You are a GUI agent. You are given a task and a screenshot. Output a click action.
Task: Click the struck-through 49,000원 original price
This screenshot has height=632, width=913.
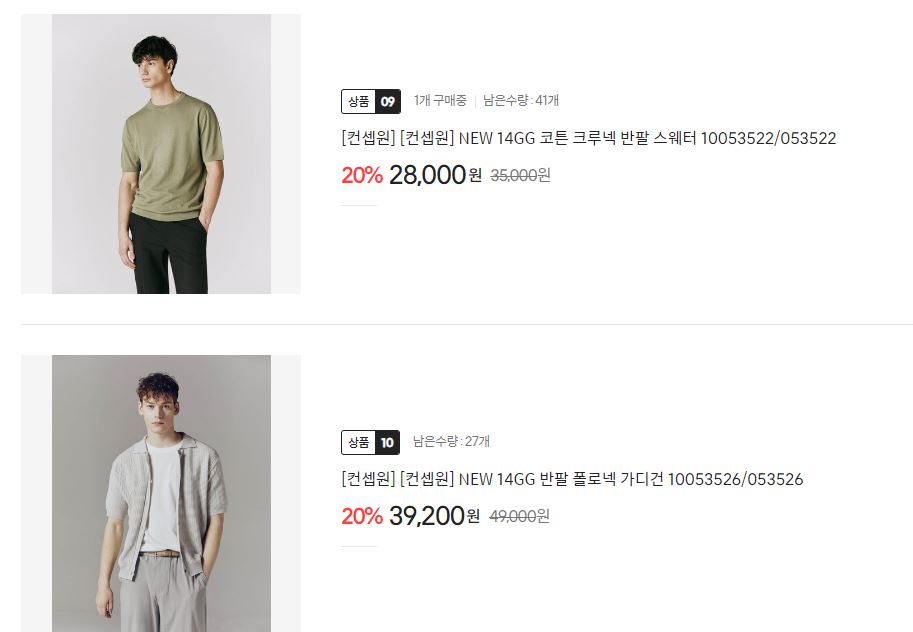(x=519, y=516)
